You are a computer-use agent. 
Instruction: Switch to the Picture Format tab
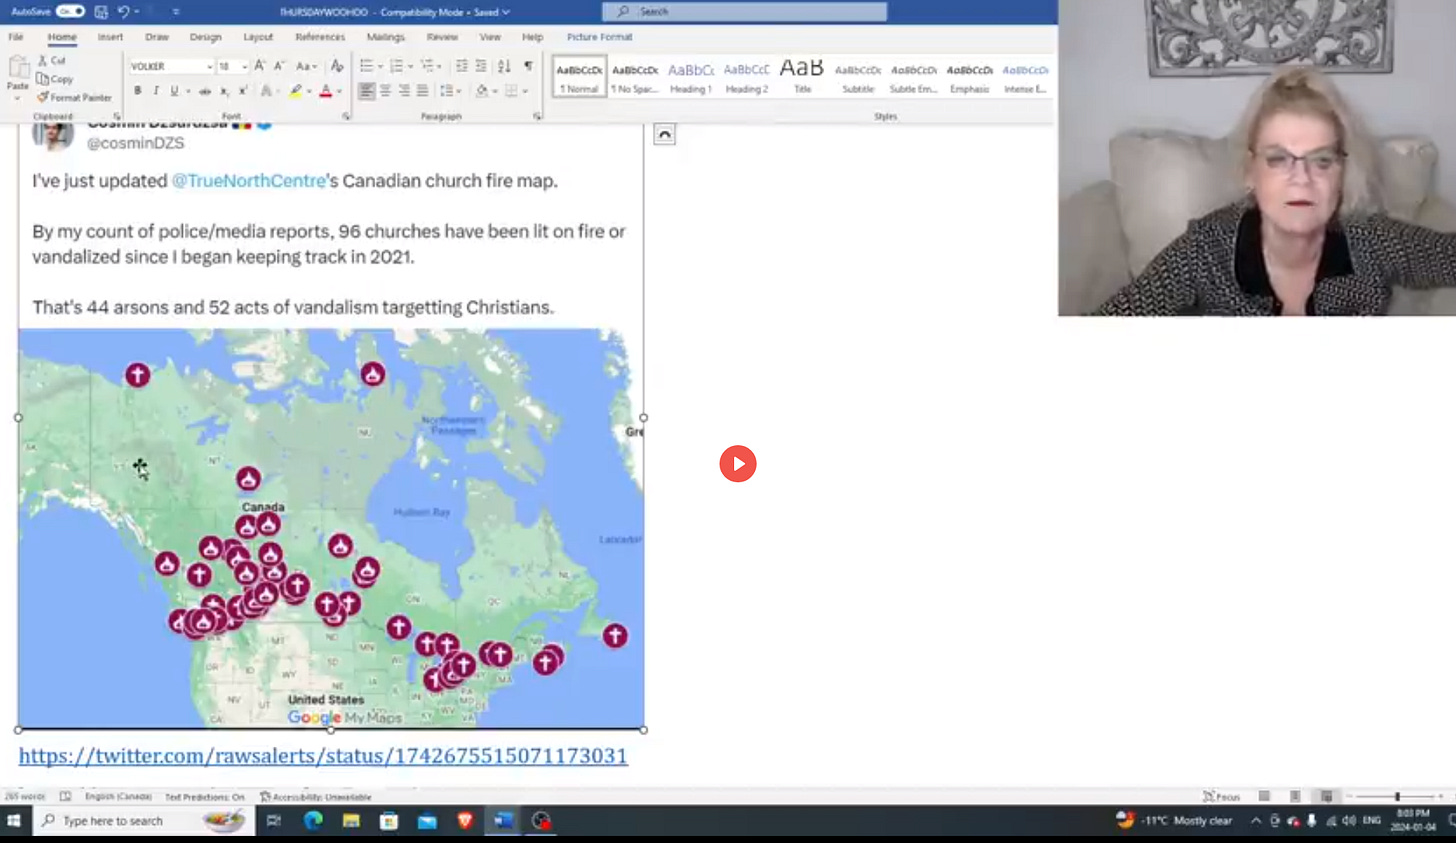coord(599,37)
